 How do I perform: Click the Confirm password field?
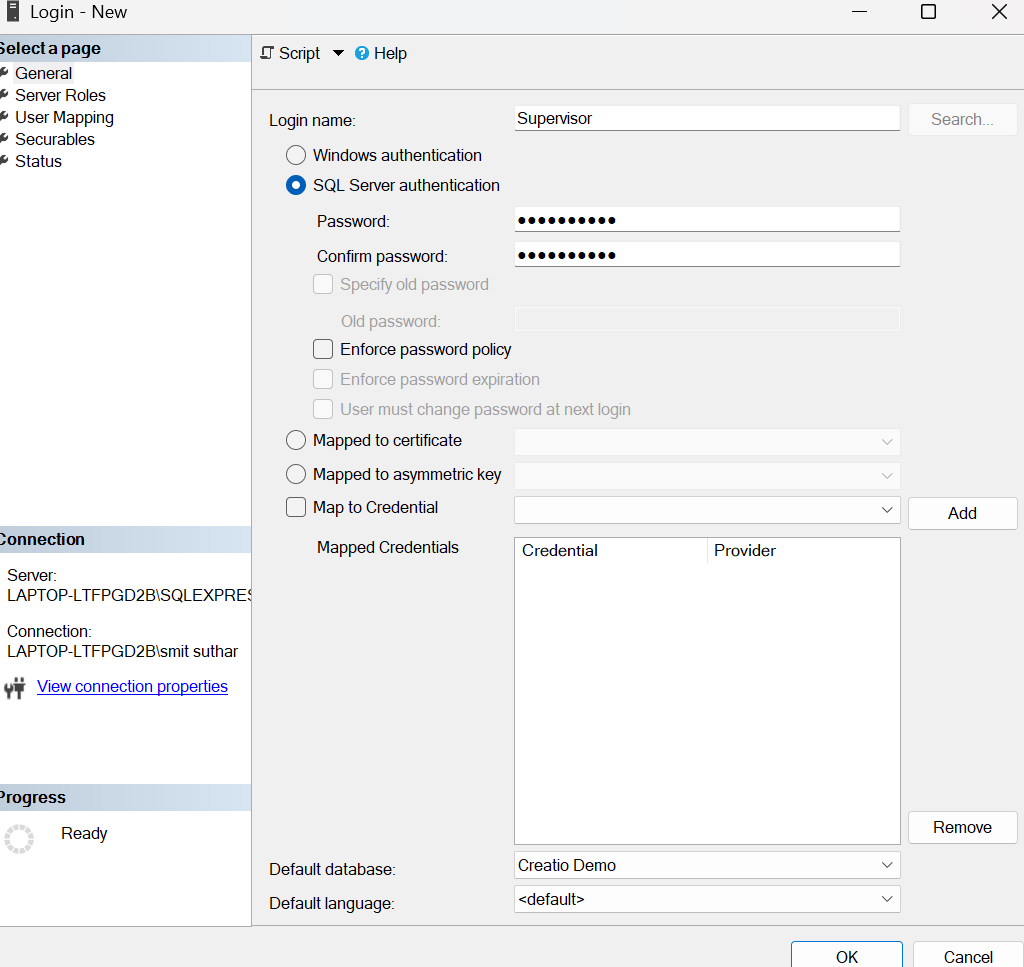coord(707,255)
